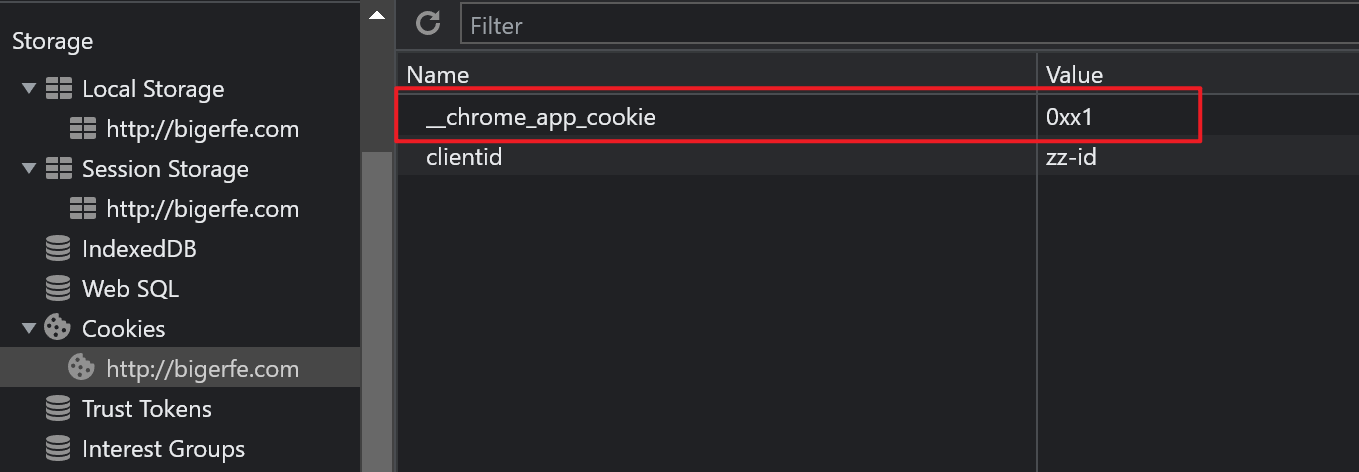Collapse the Cookies tree node
Screen dimensions: 1359x472
[x=27, y=329]
